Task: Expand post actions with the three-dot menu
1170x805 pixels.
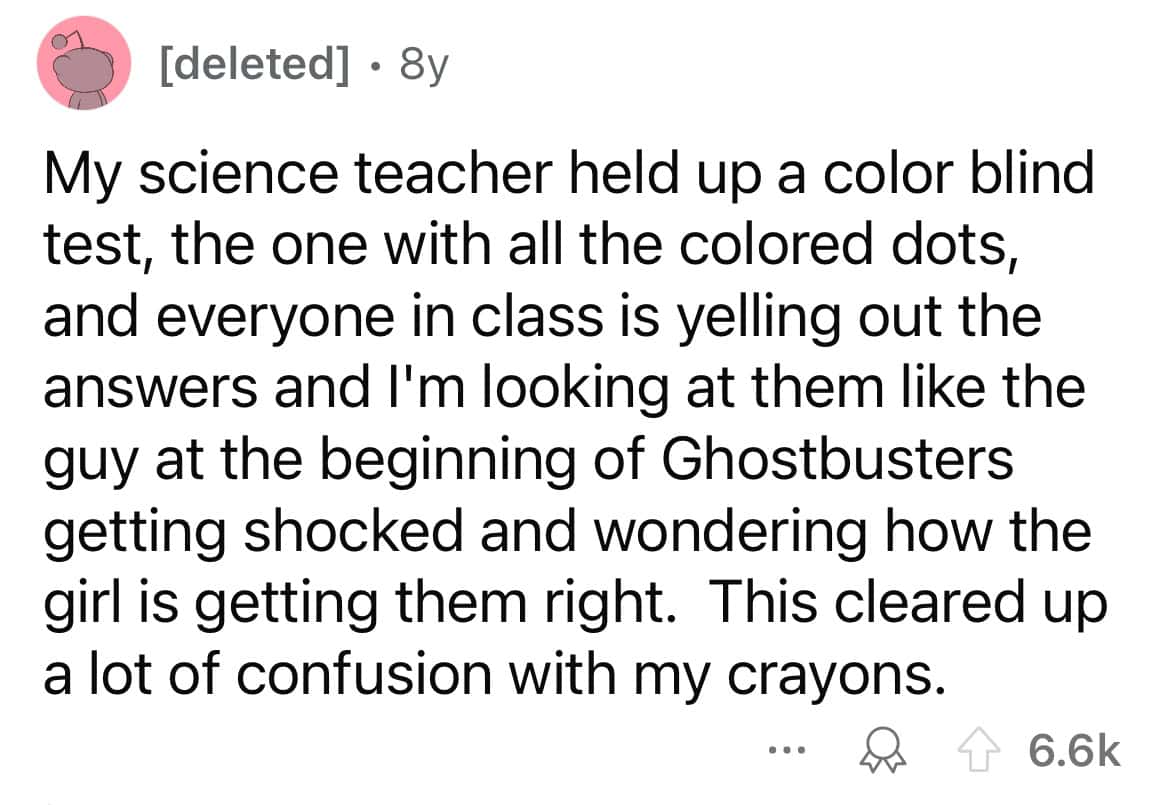Action: click(x=786, y=751)
